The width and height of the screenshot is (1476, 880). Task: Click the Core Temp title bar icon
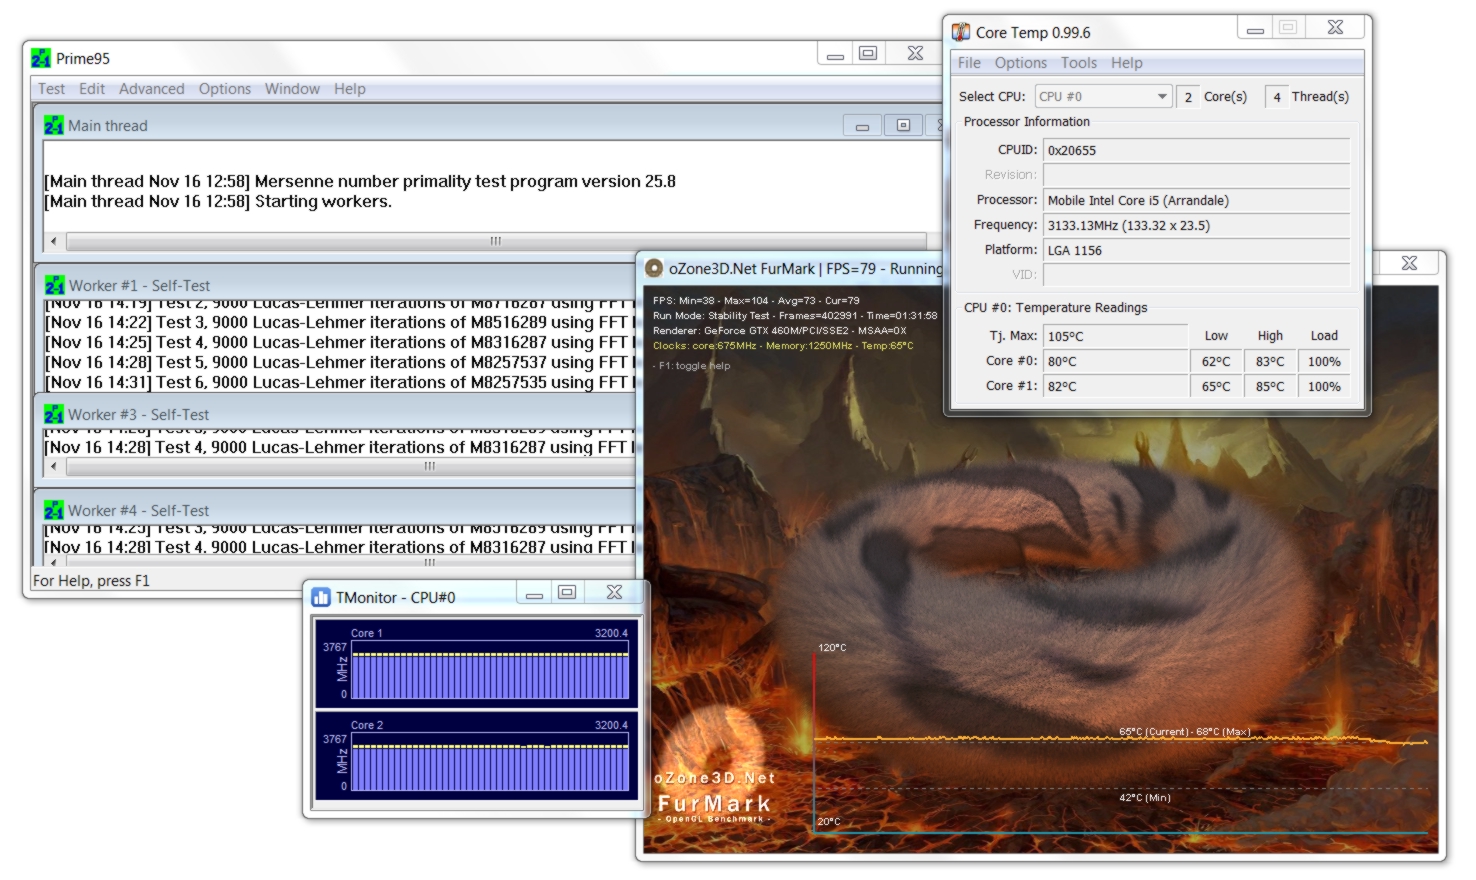(961, 32)
